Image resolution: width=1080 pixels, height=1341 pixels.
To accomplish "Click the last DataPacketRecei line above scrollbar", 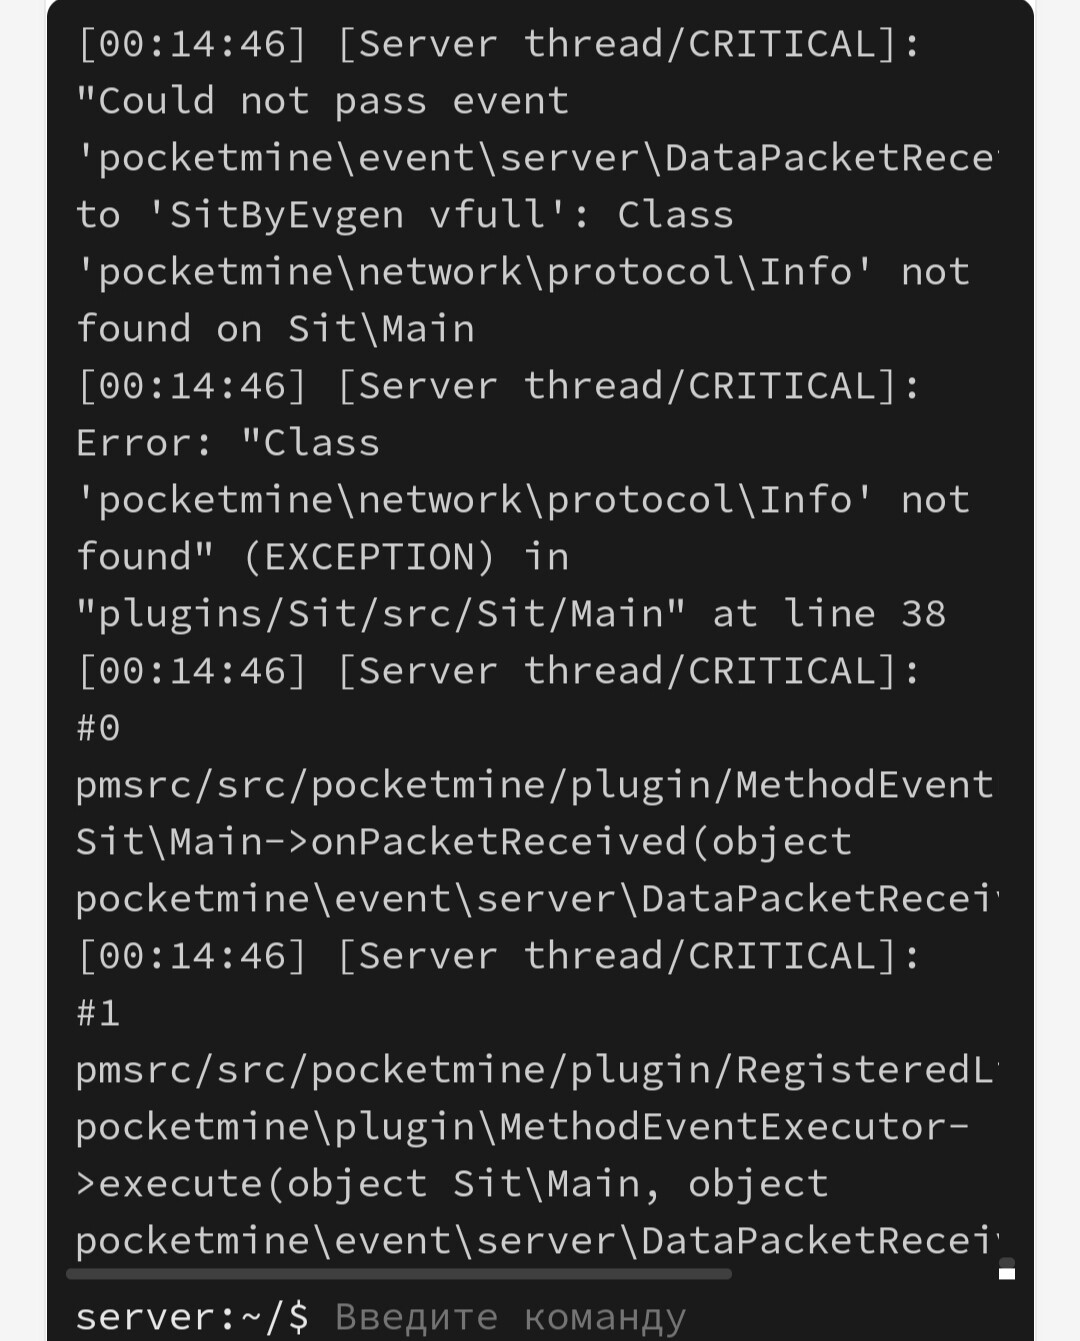I will point(537,1241).
